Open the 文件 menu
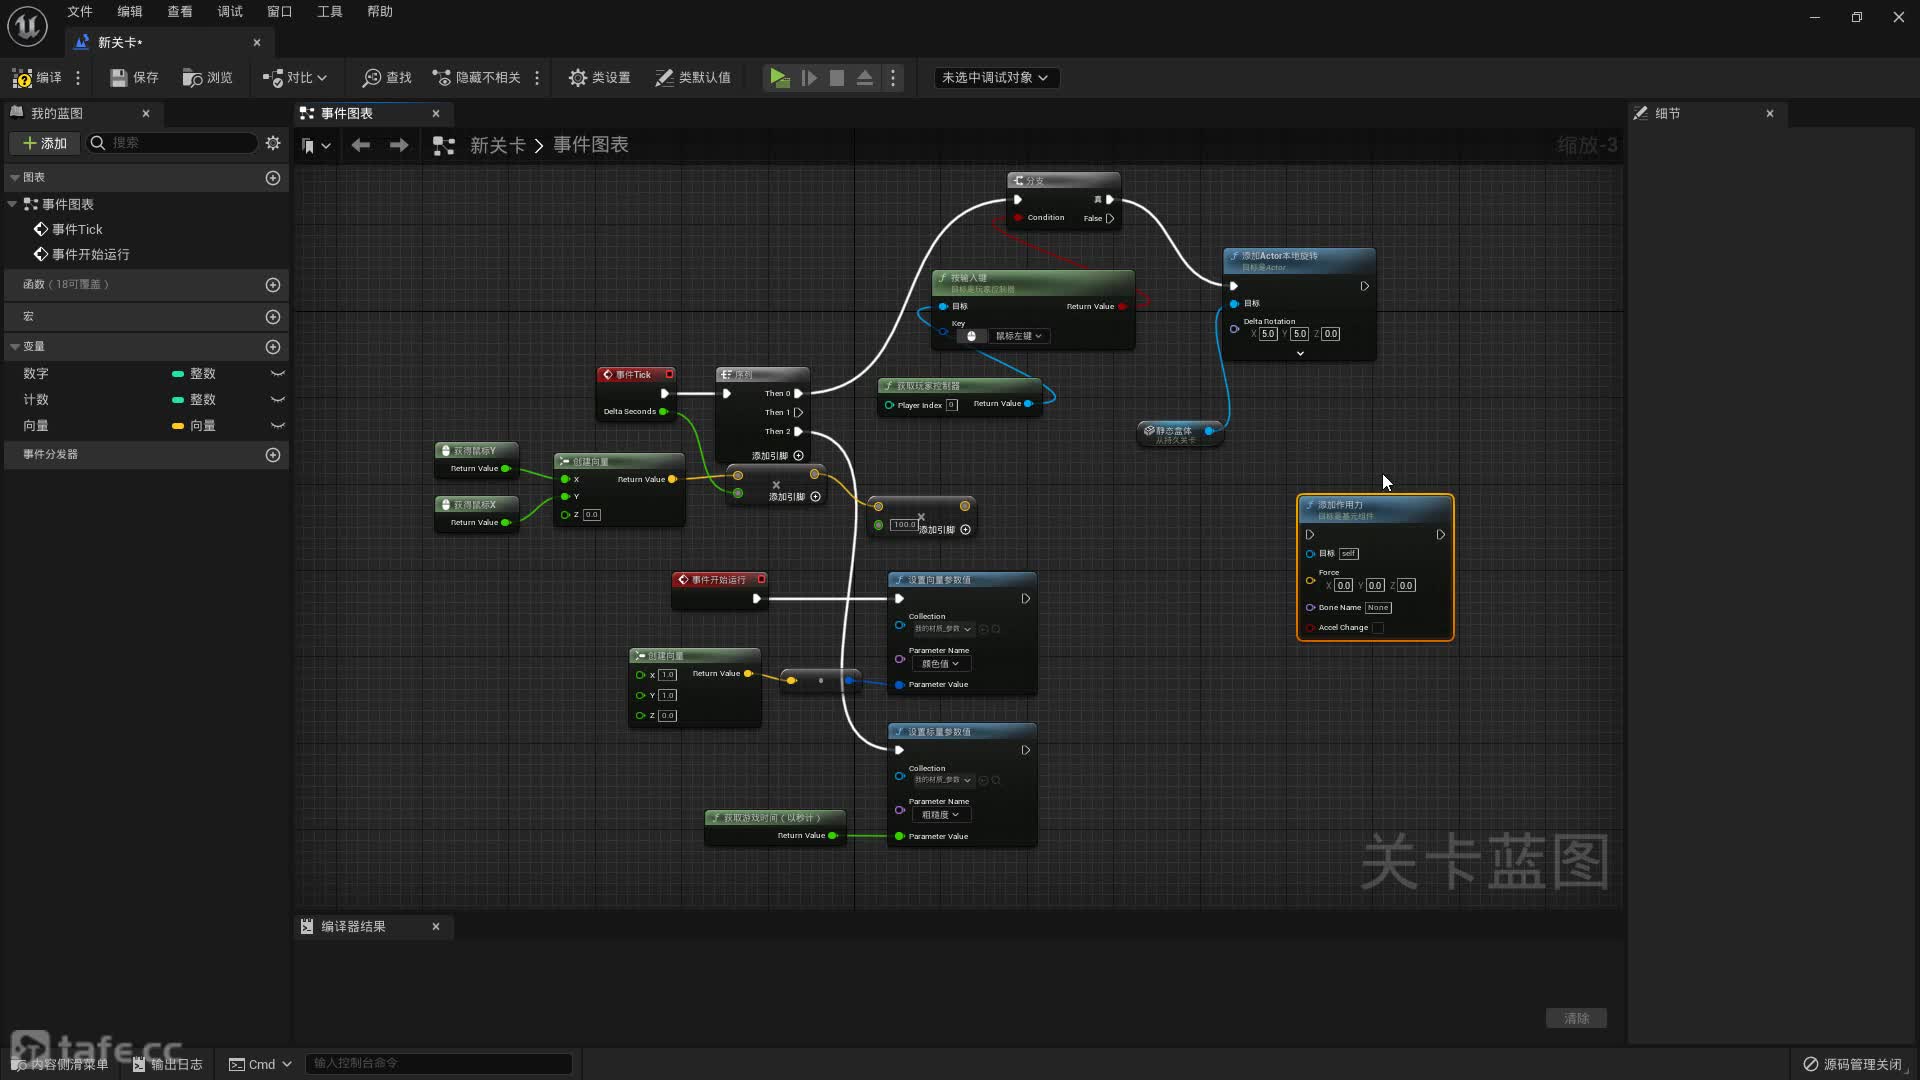 (80, 12)
